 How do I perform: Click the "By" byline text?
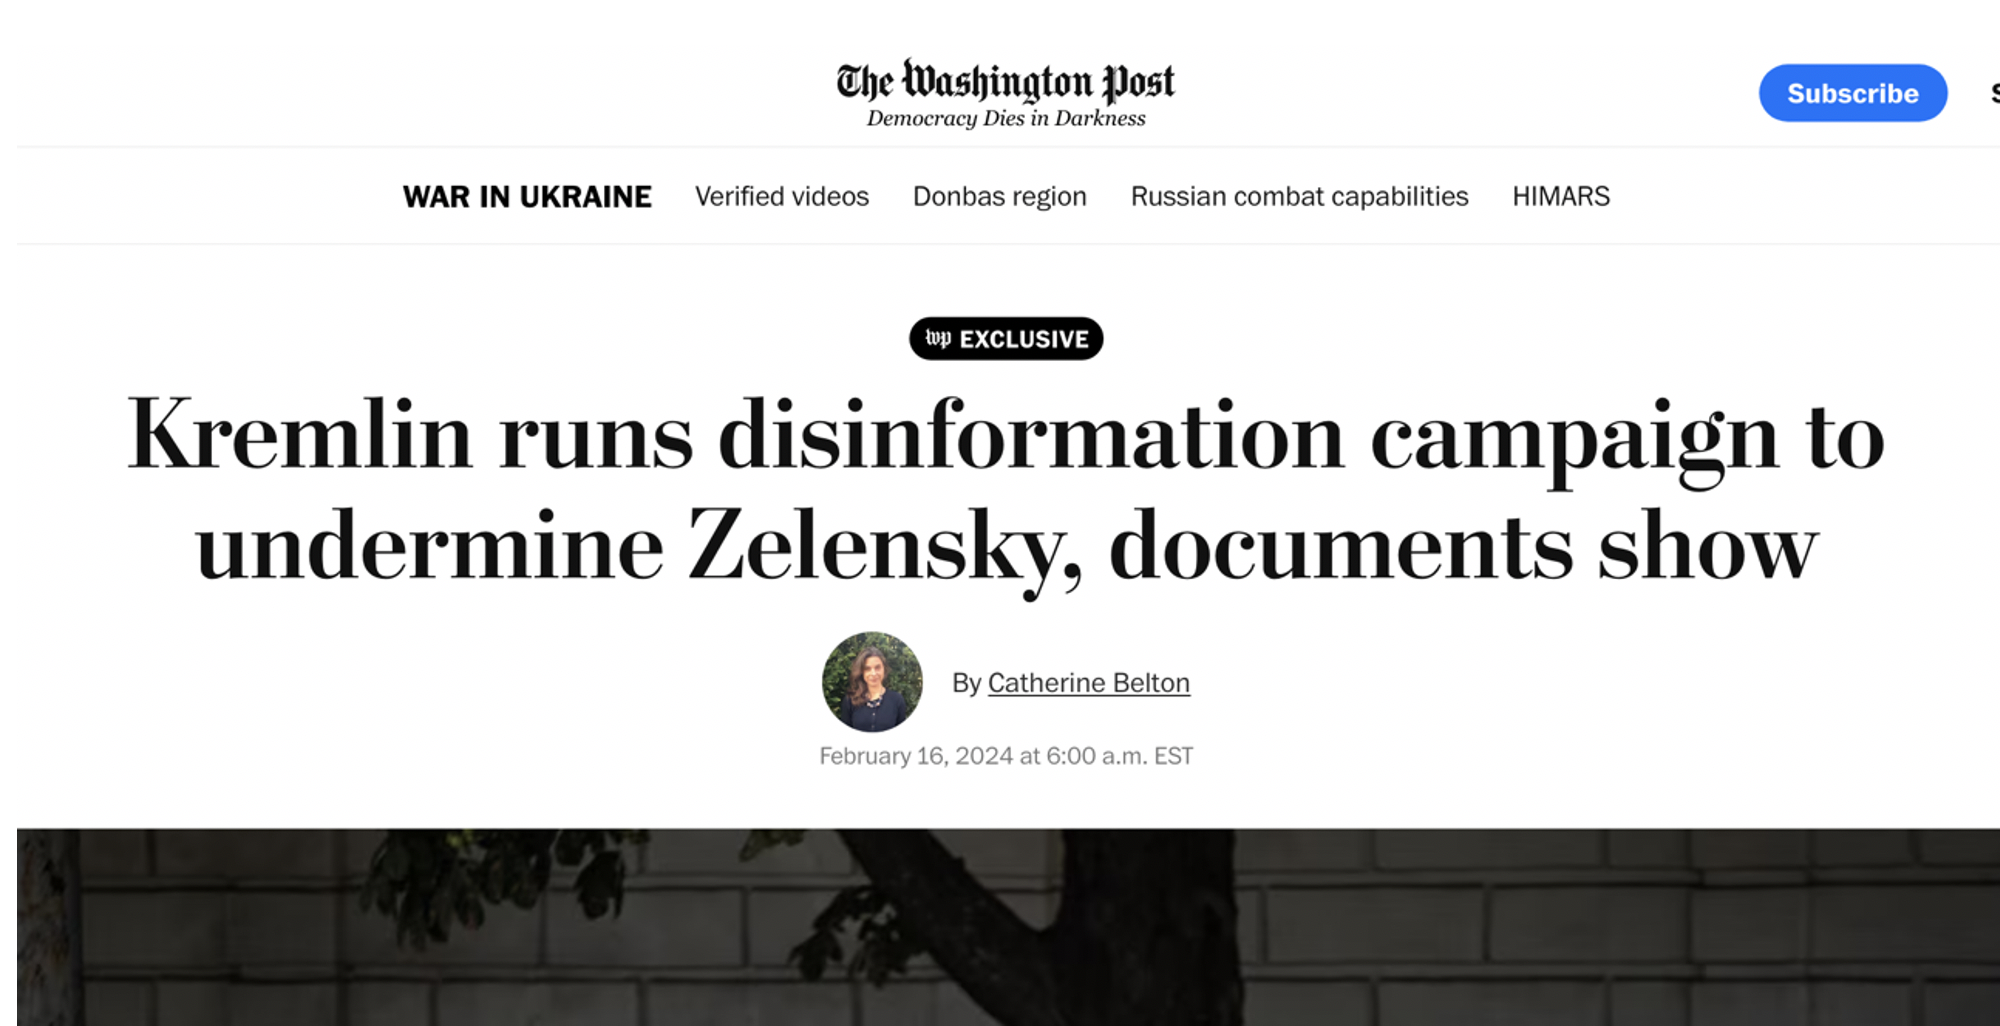point(966,683)
